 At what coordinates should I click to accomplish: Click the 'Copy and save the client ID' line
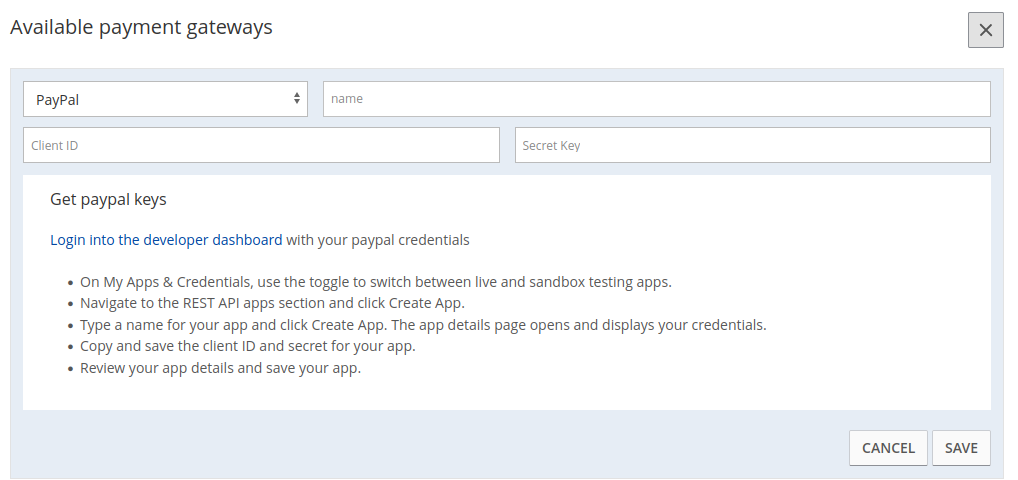(x=248, y=346)
